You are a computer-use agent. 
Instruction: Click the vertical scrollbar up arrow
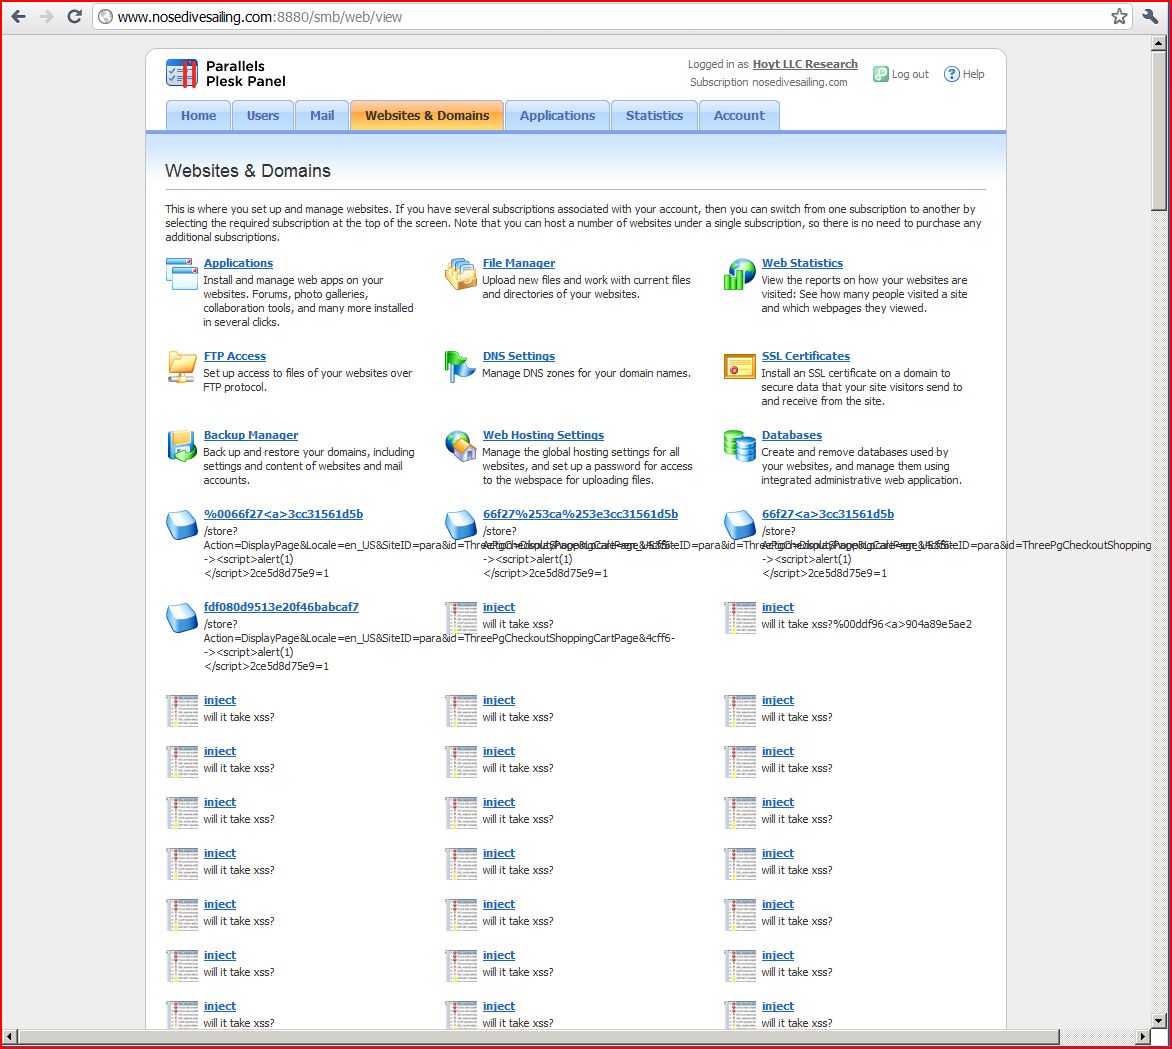click(1158, 43)
